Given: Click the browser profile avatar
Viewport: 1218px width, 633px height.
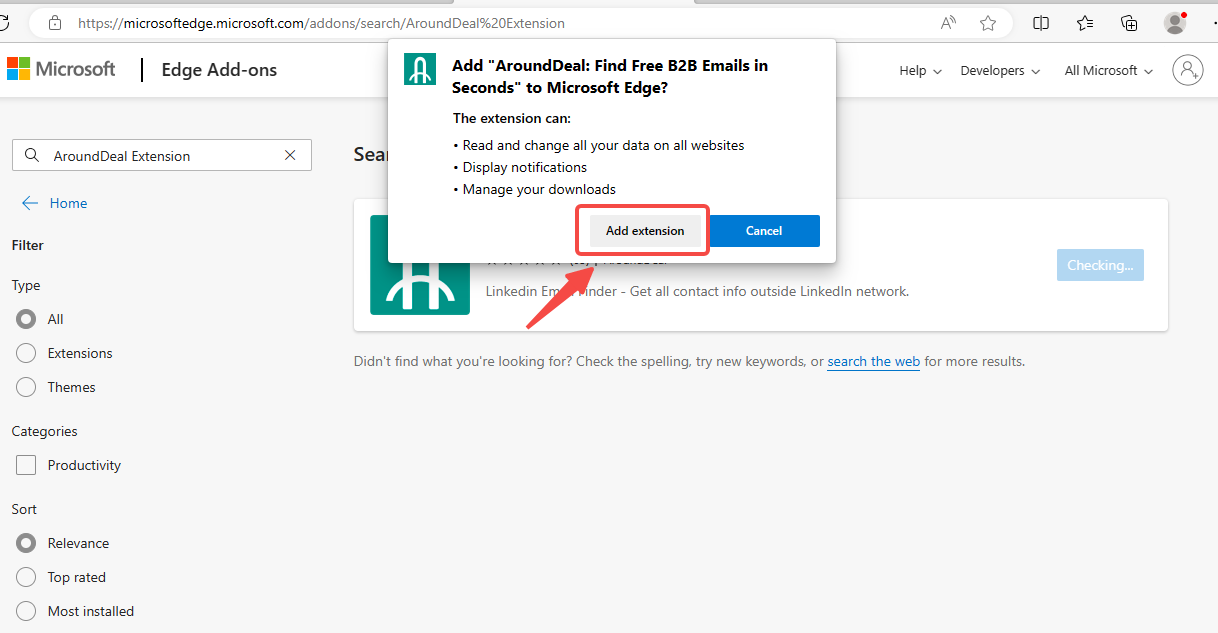Looking at the screenshot, I should tap(1175, 23).
